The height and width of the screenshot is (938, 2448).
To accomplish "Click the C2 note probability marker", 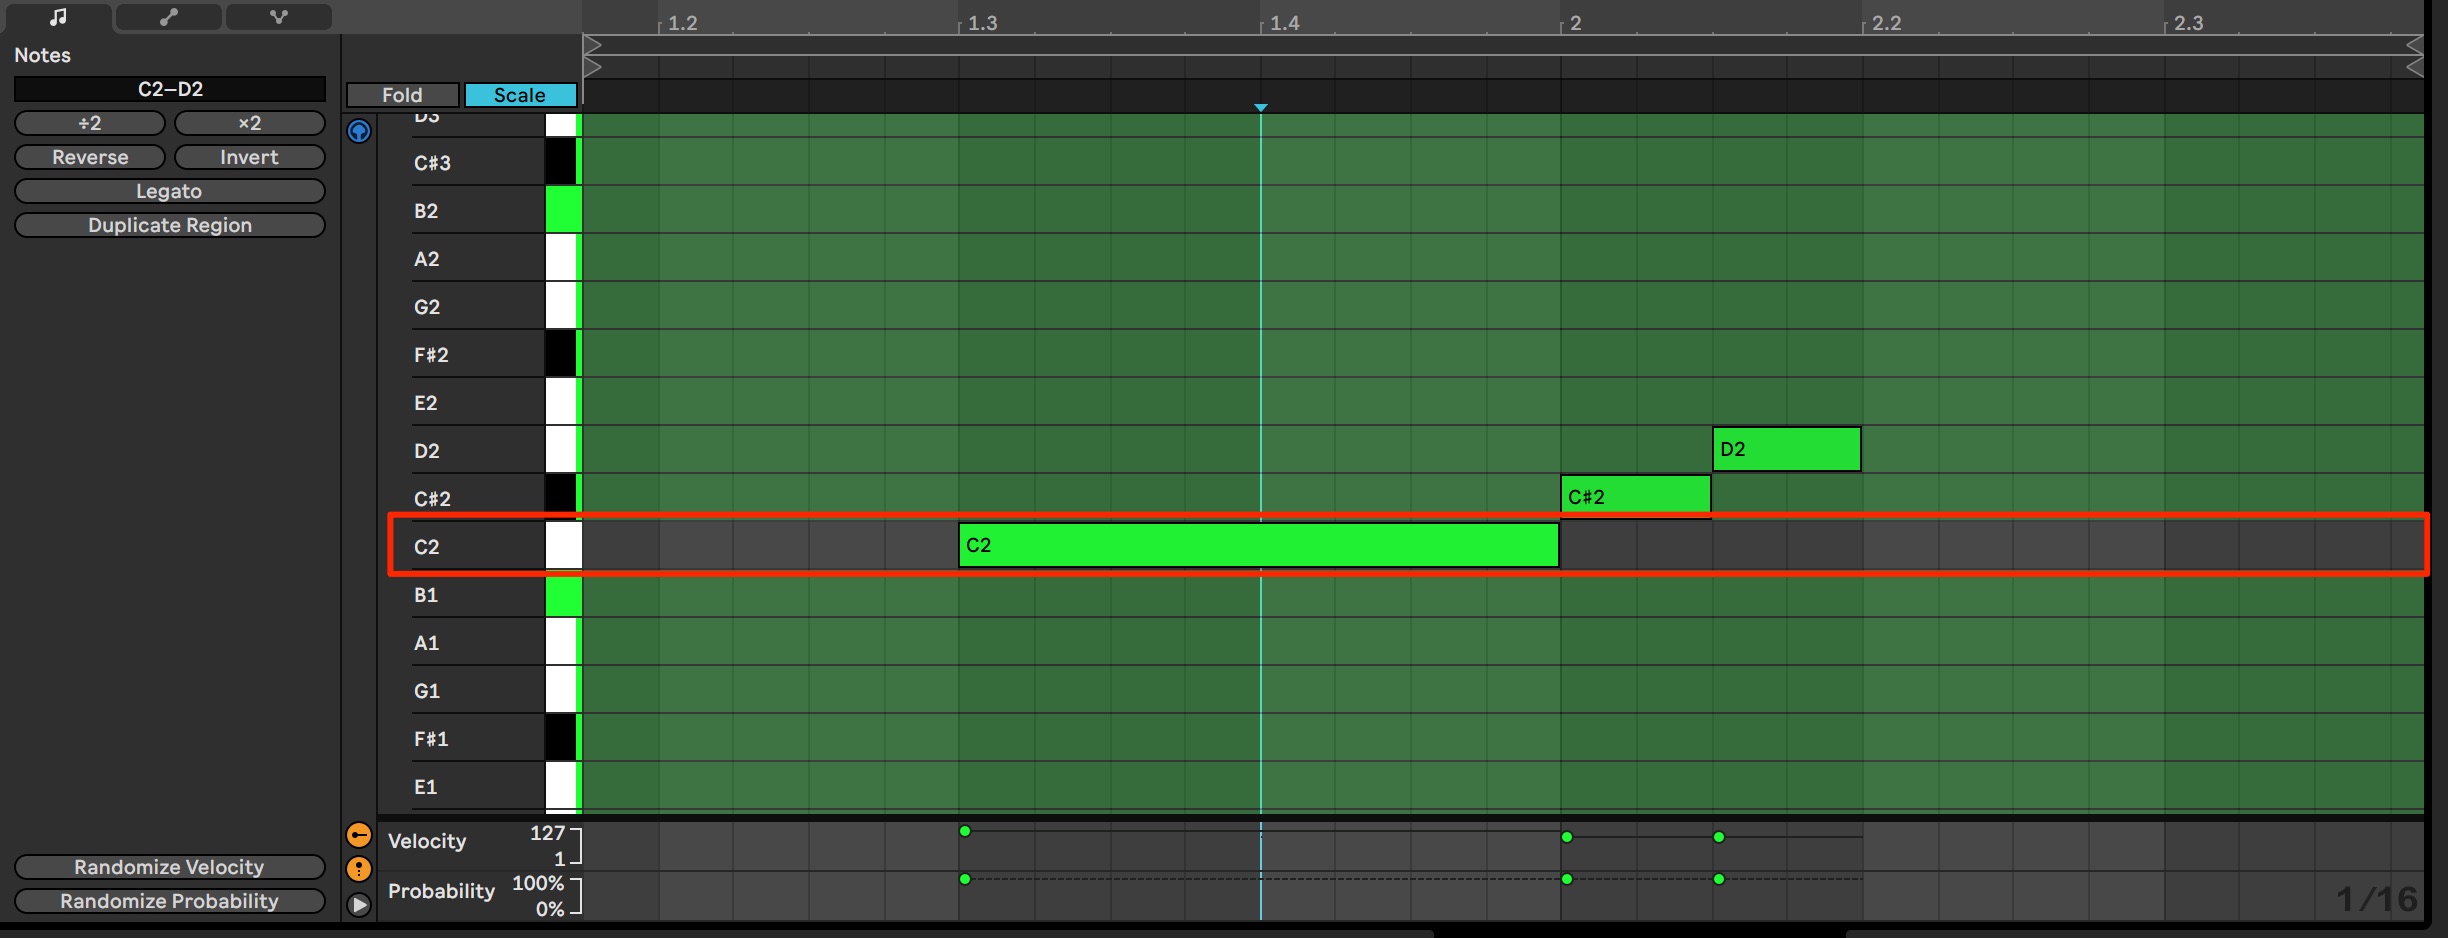I will (965, 879).
